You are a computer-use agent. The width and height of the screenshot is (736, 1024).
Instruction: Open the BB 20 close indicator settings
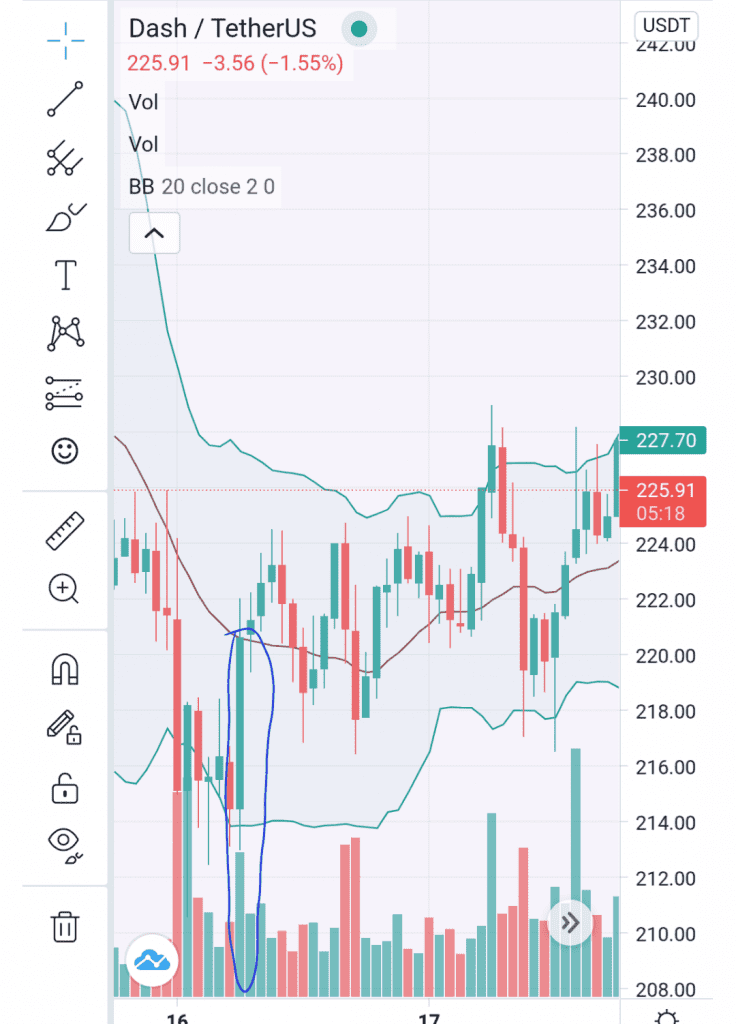[201, 187]
